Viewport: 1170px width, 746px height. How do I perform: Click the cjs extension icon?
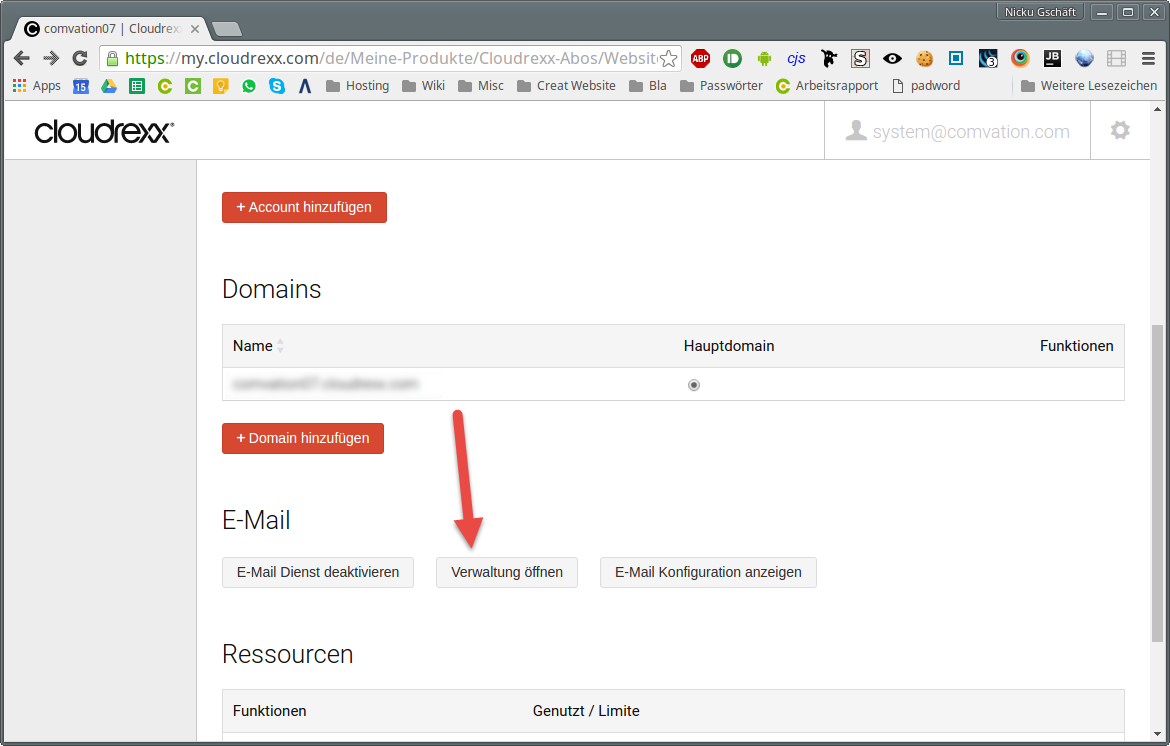pos(796,58)
